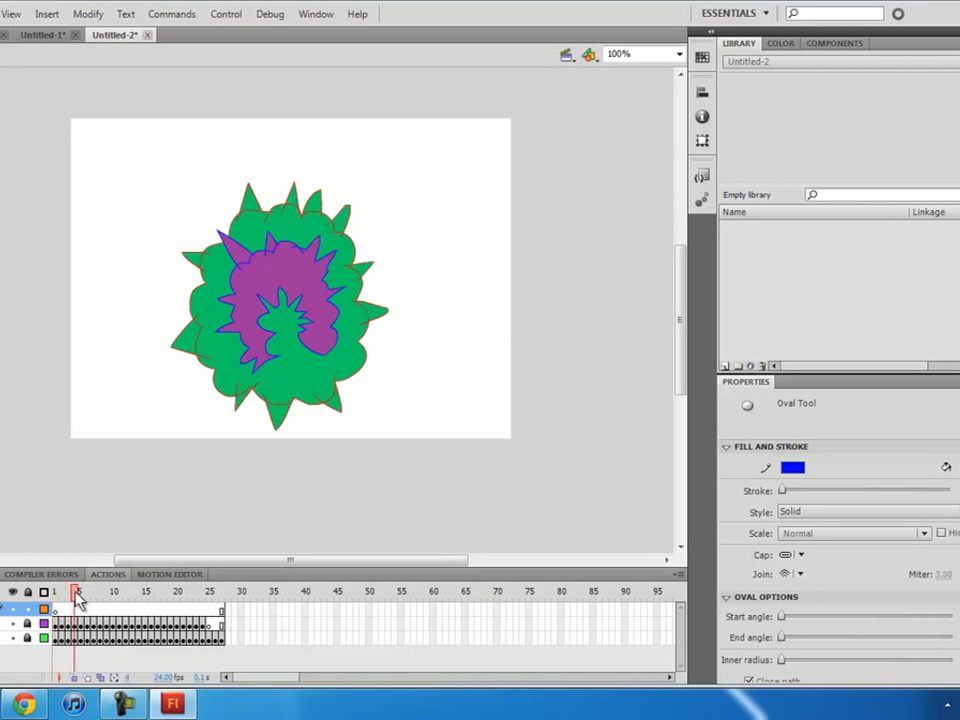Collapse panels with the double-arrow icon

coord(711,31)
